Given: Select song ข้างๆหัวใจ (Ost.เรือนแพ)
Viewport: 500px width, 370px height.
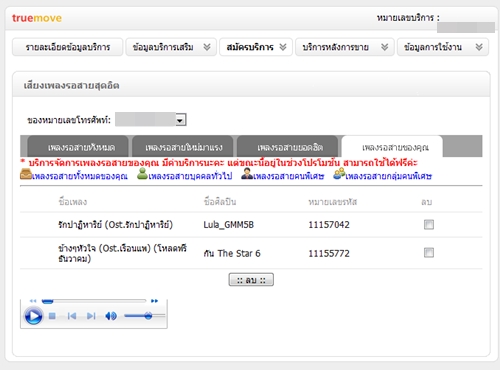Looking at the screenshot, I should pyautogui.click(x=122, y=253).
